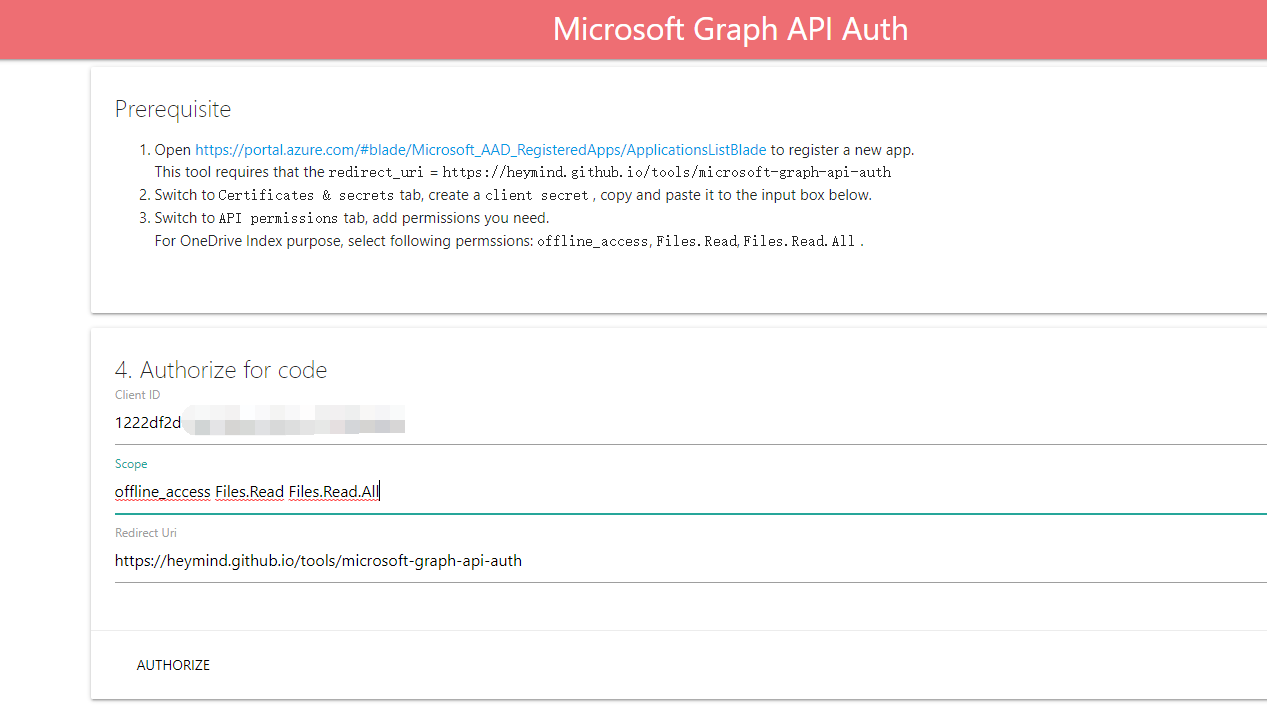Click 'client secret' code text in step 2
Screen dimensions: 1267x705
tap(537, 195)
